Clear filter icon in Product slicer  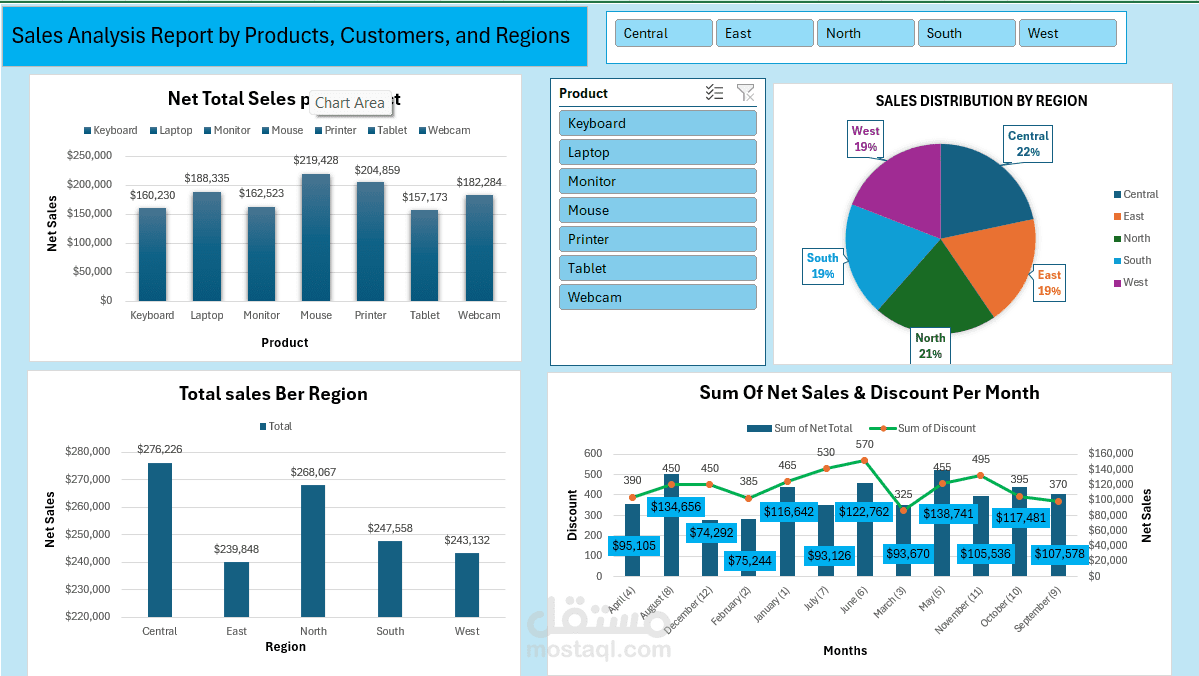[x=745, y=93]
